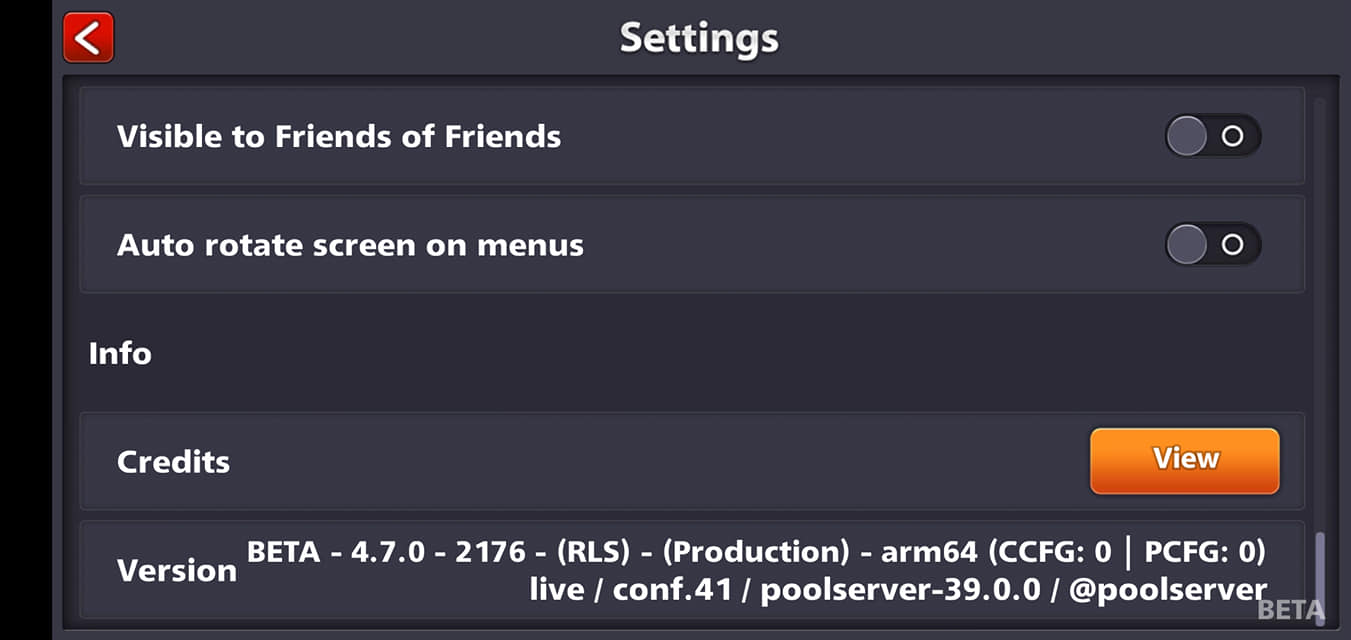Click the grey knob of Friends of Friends switch
The image size is (1351, 640).
[x=1187, y=136]
